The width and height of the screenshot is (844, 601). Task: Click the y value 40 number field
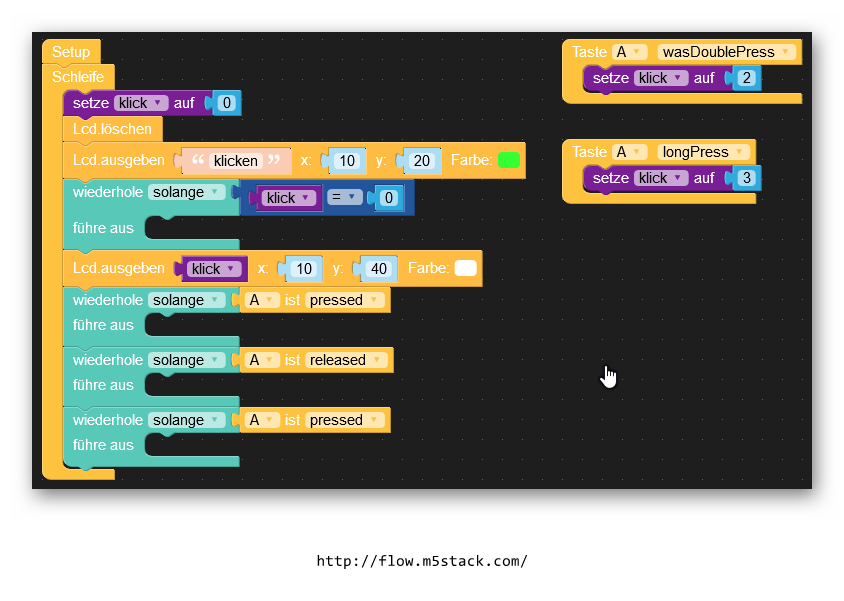pos(378,269)
